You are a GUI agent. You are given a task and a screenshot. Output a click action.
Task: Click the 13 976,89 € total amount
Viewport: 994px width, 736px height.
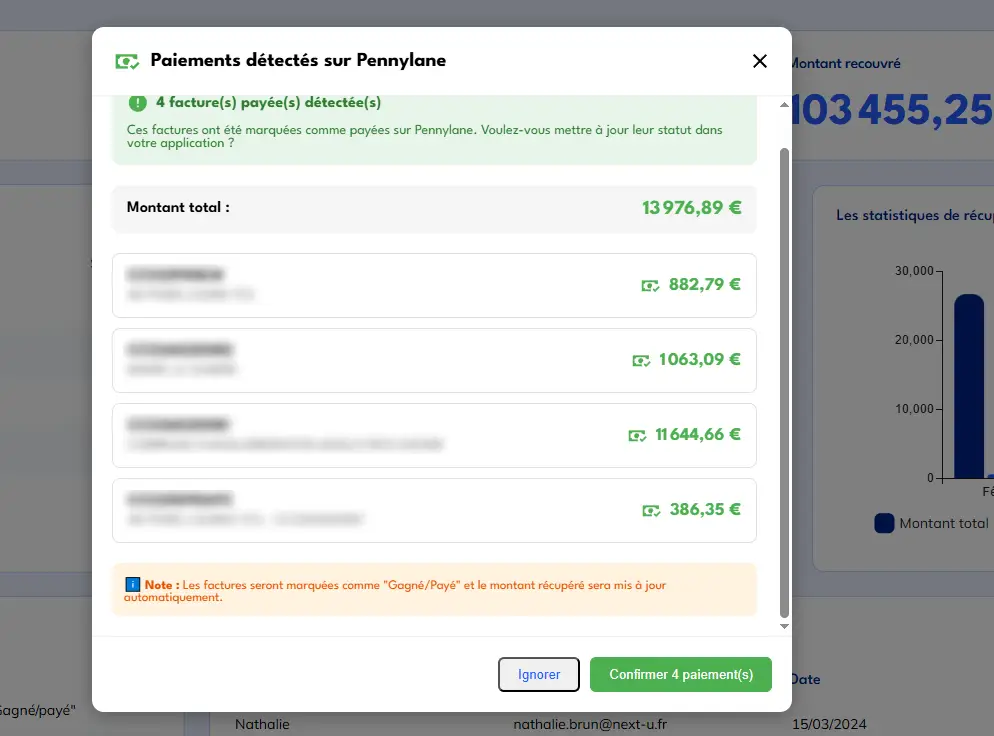(691, 208)
